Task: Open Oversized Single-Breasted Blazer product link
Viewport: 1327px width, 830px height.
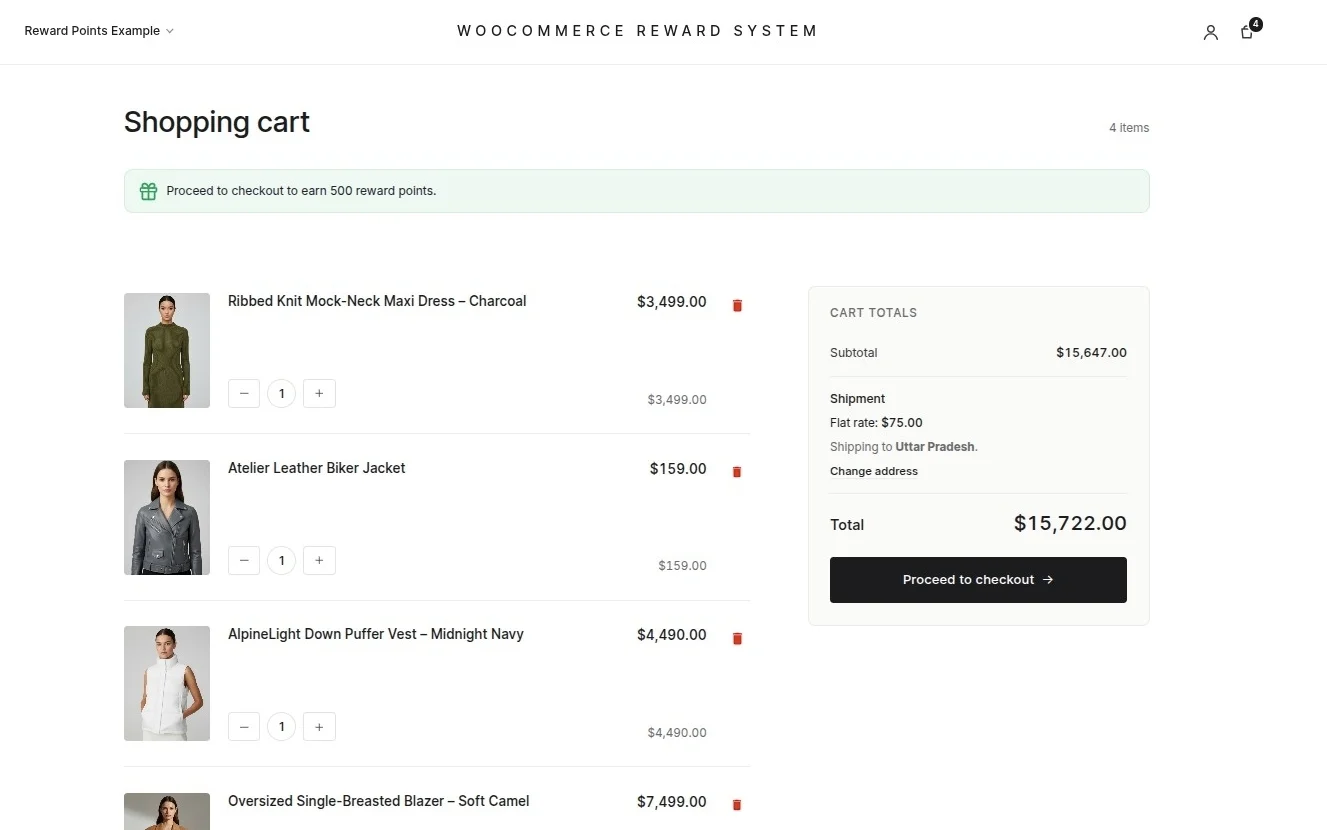Action: (378, 801)
